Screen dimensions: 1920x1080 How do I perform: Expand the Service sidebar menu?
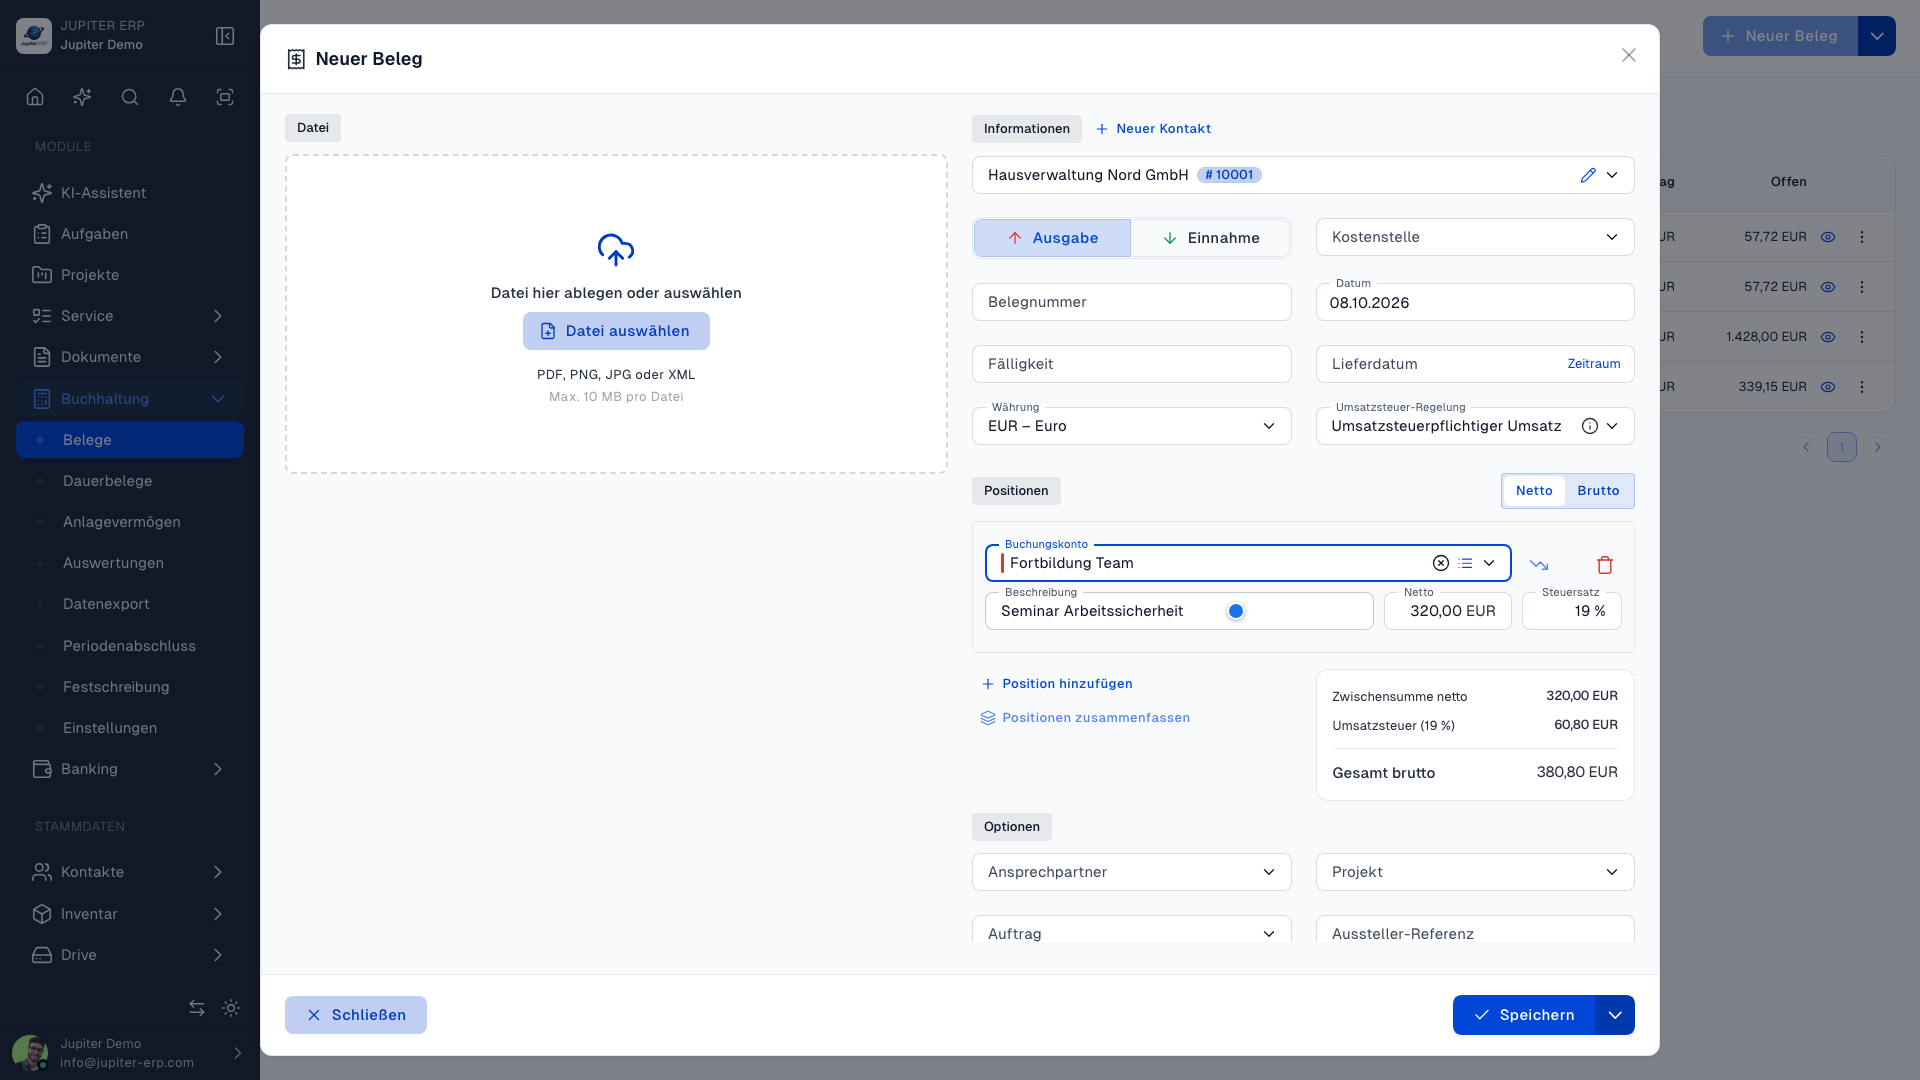(x=130, y=316)
